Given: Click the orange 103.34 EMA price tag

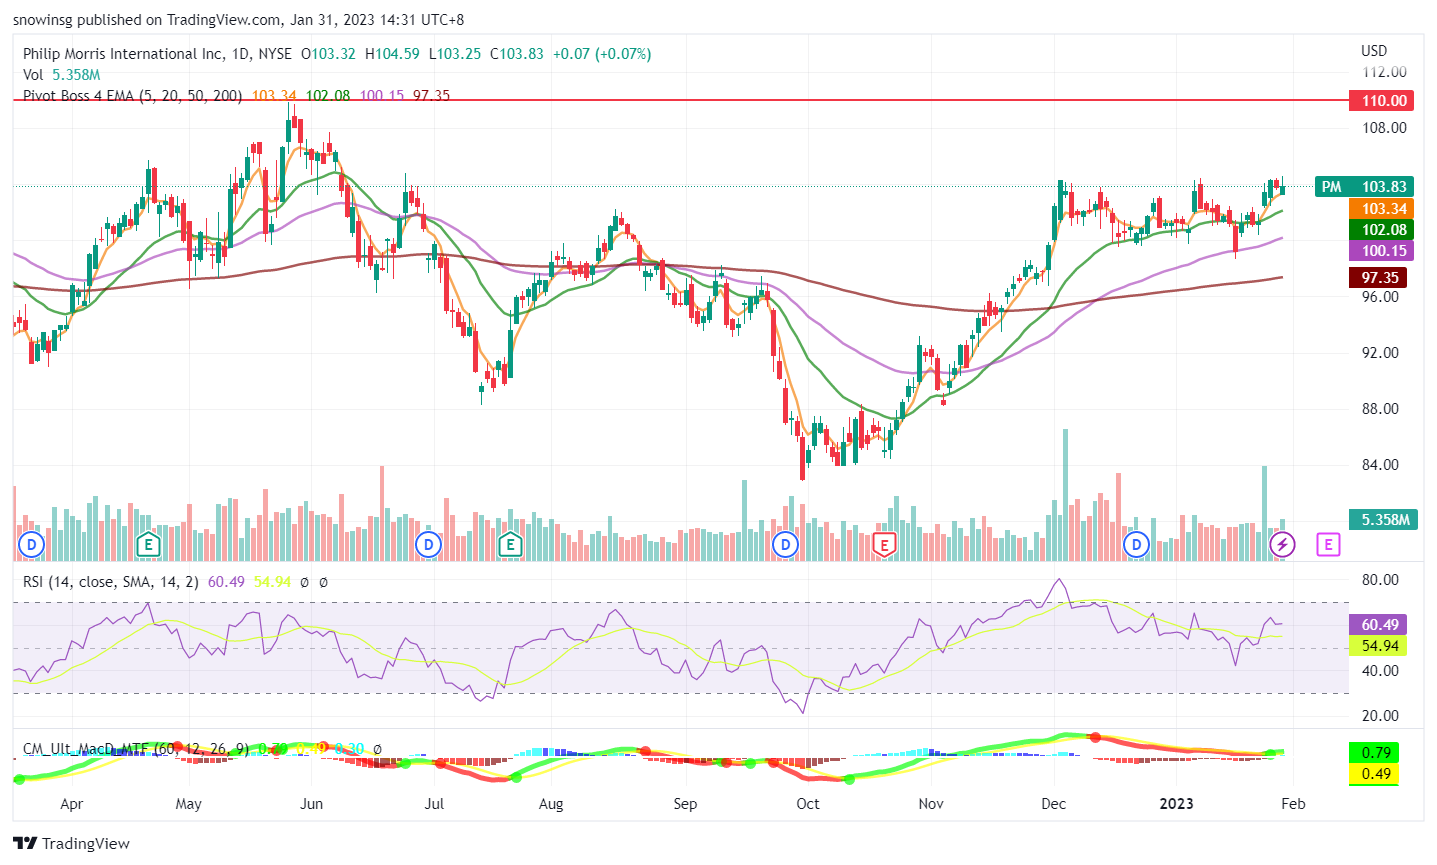Looking at the screenshot, I should click(x=1381, y=208).
